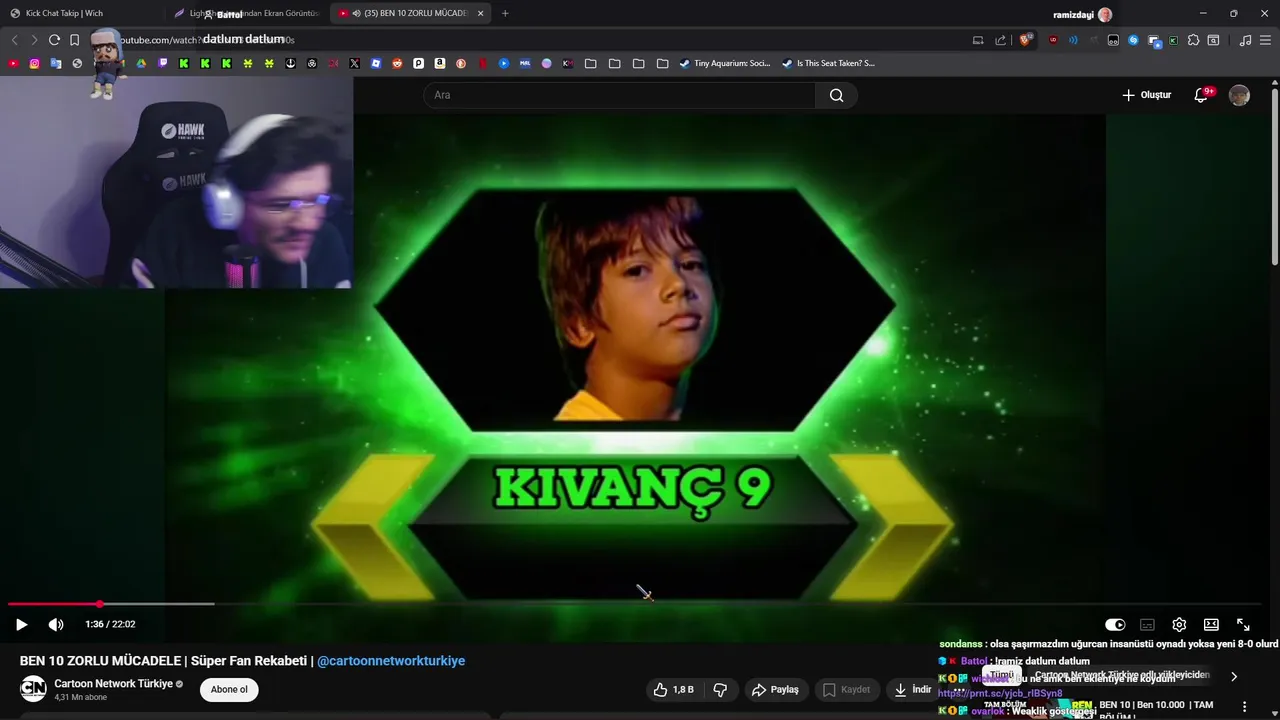Open YouTube account avatar menu
The image size is (1280, 720).
(x=1239, y=95)
